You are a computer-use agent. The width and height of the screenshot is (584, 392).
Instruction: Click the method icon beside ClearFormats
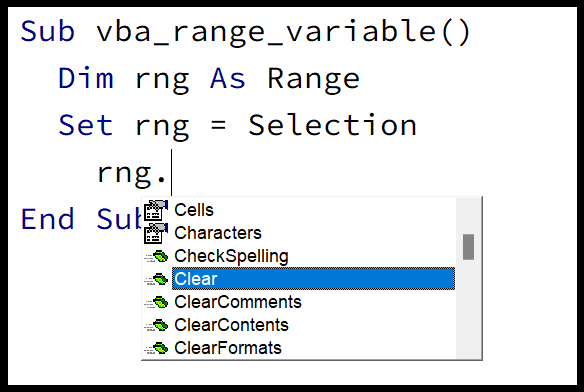tap(156, 348)
